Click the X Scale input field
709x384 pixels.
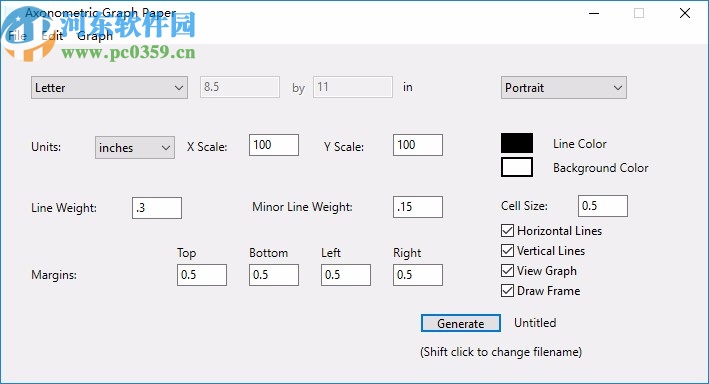tap(274, 145)
